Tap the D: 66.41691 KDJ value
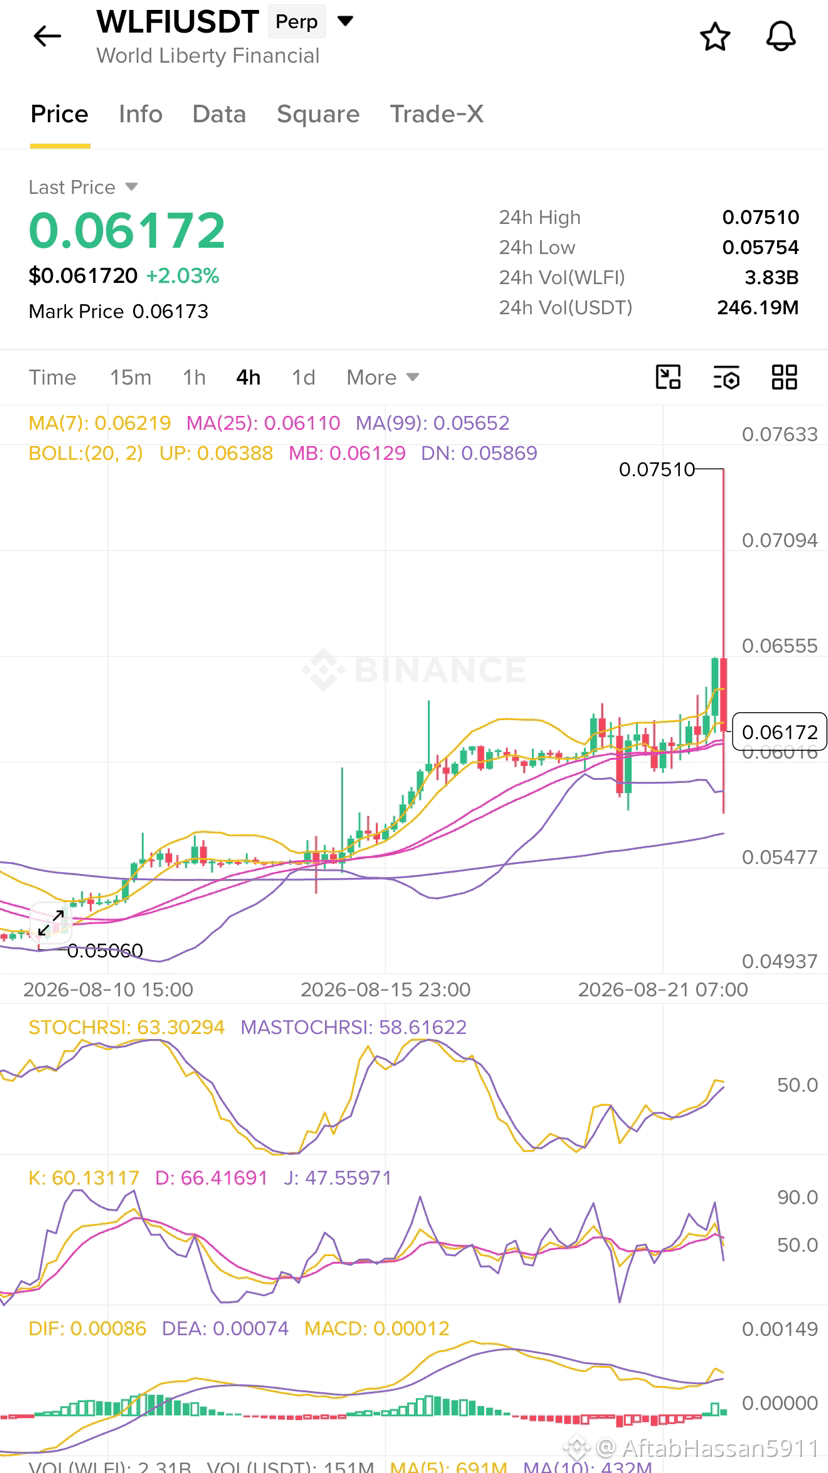Screen dimensions: 828x1473 (x=212, y=1178)
